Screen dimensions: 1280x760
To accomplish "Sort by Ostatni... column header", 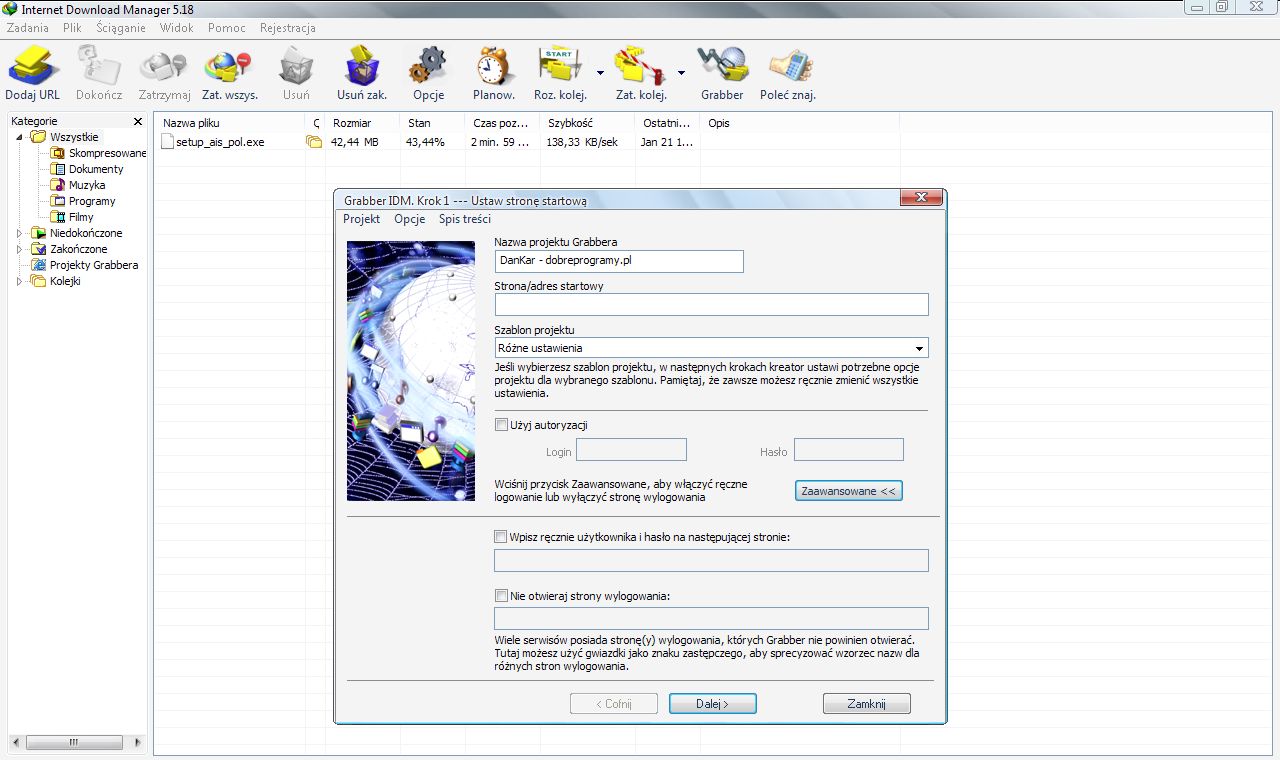I will [x=667, y=123].
